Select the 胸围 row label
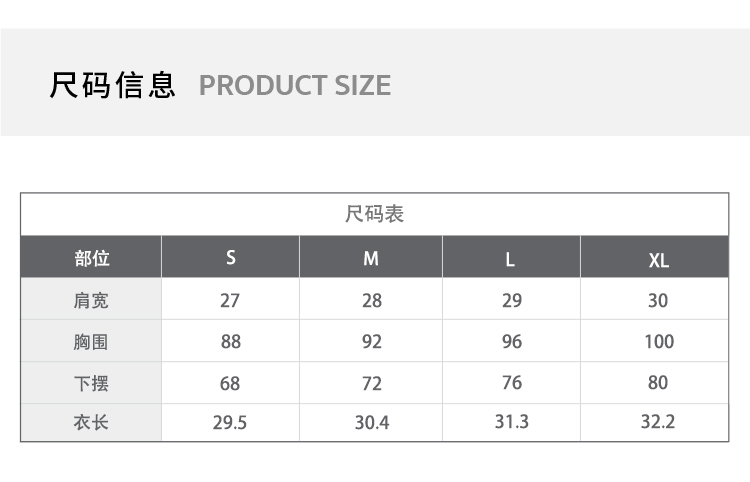This screenshot has height=482, width=750. [91, 342]
